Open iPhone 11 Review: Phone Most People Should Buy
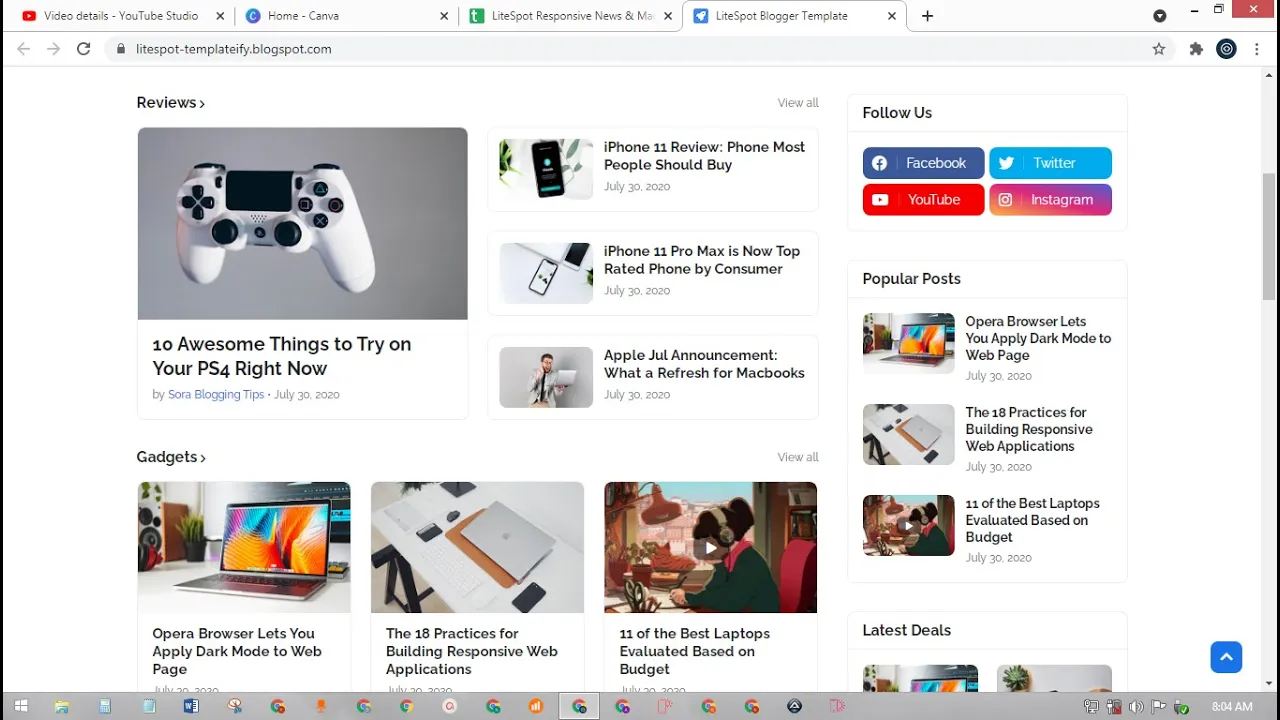Viewport: 1280px width, 720px height. click(x=704, y=156)
